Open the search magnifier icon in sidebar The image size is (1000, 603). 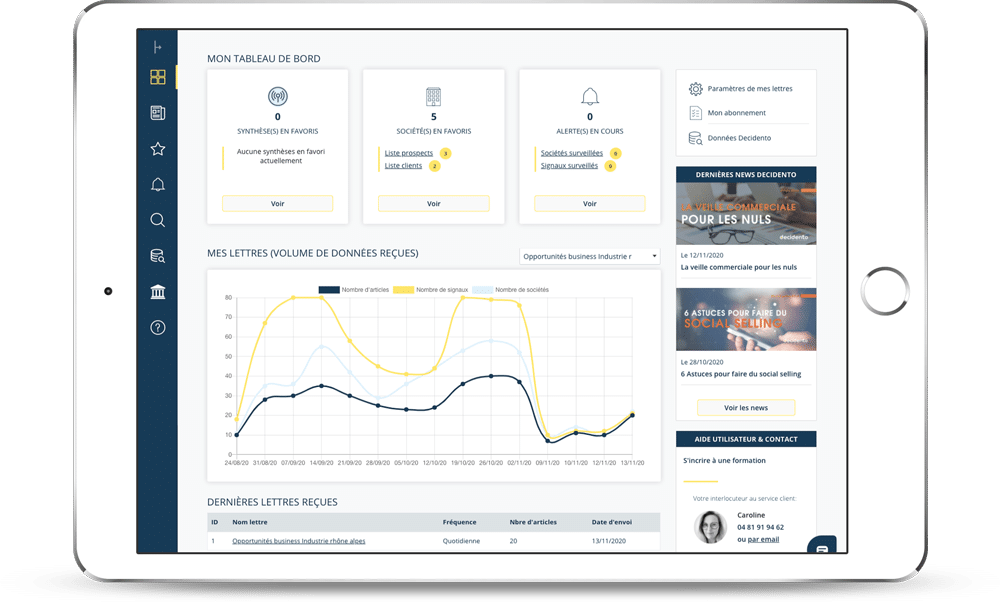(157, 220)
